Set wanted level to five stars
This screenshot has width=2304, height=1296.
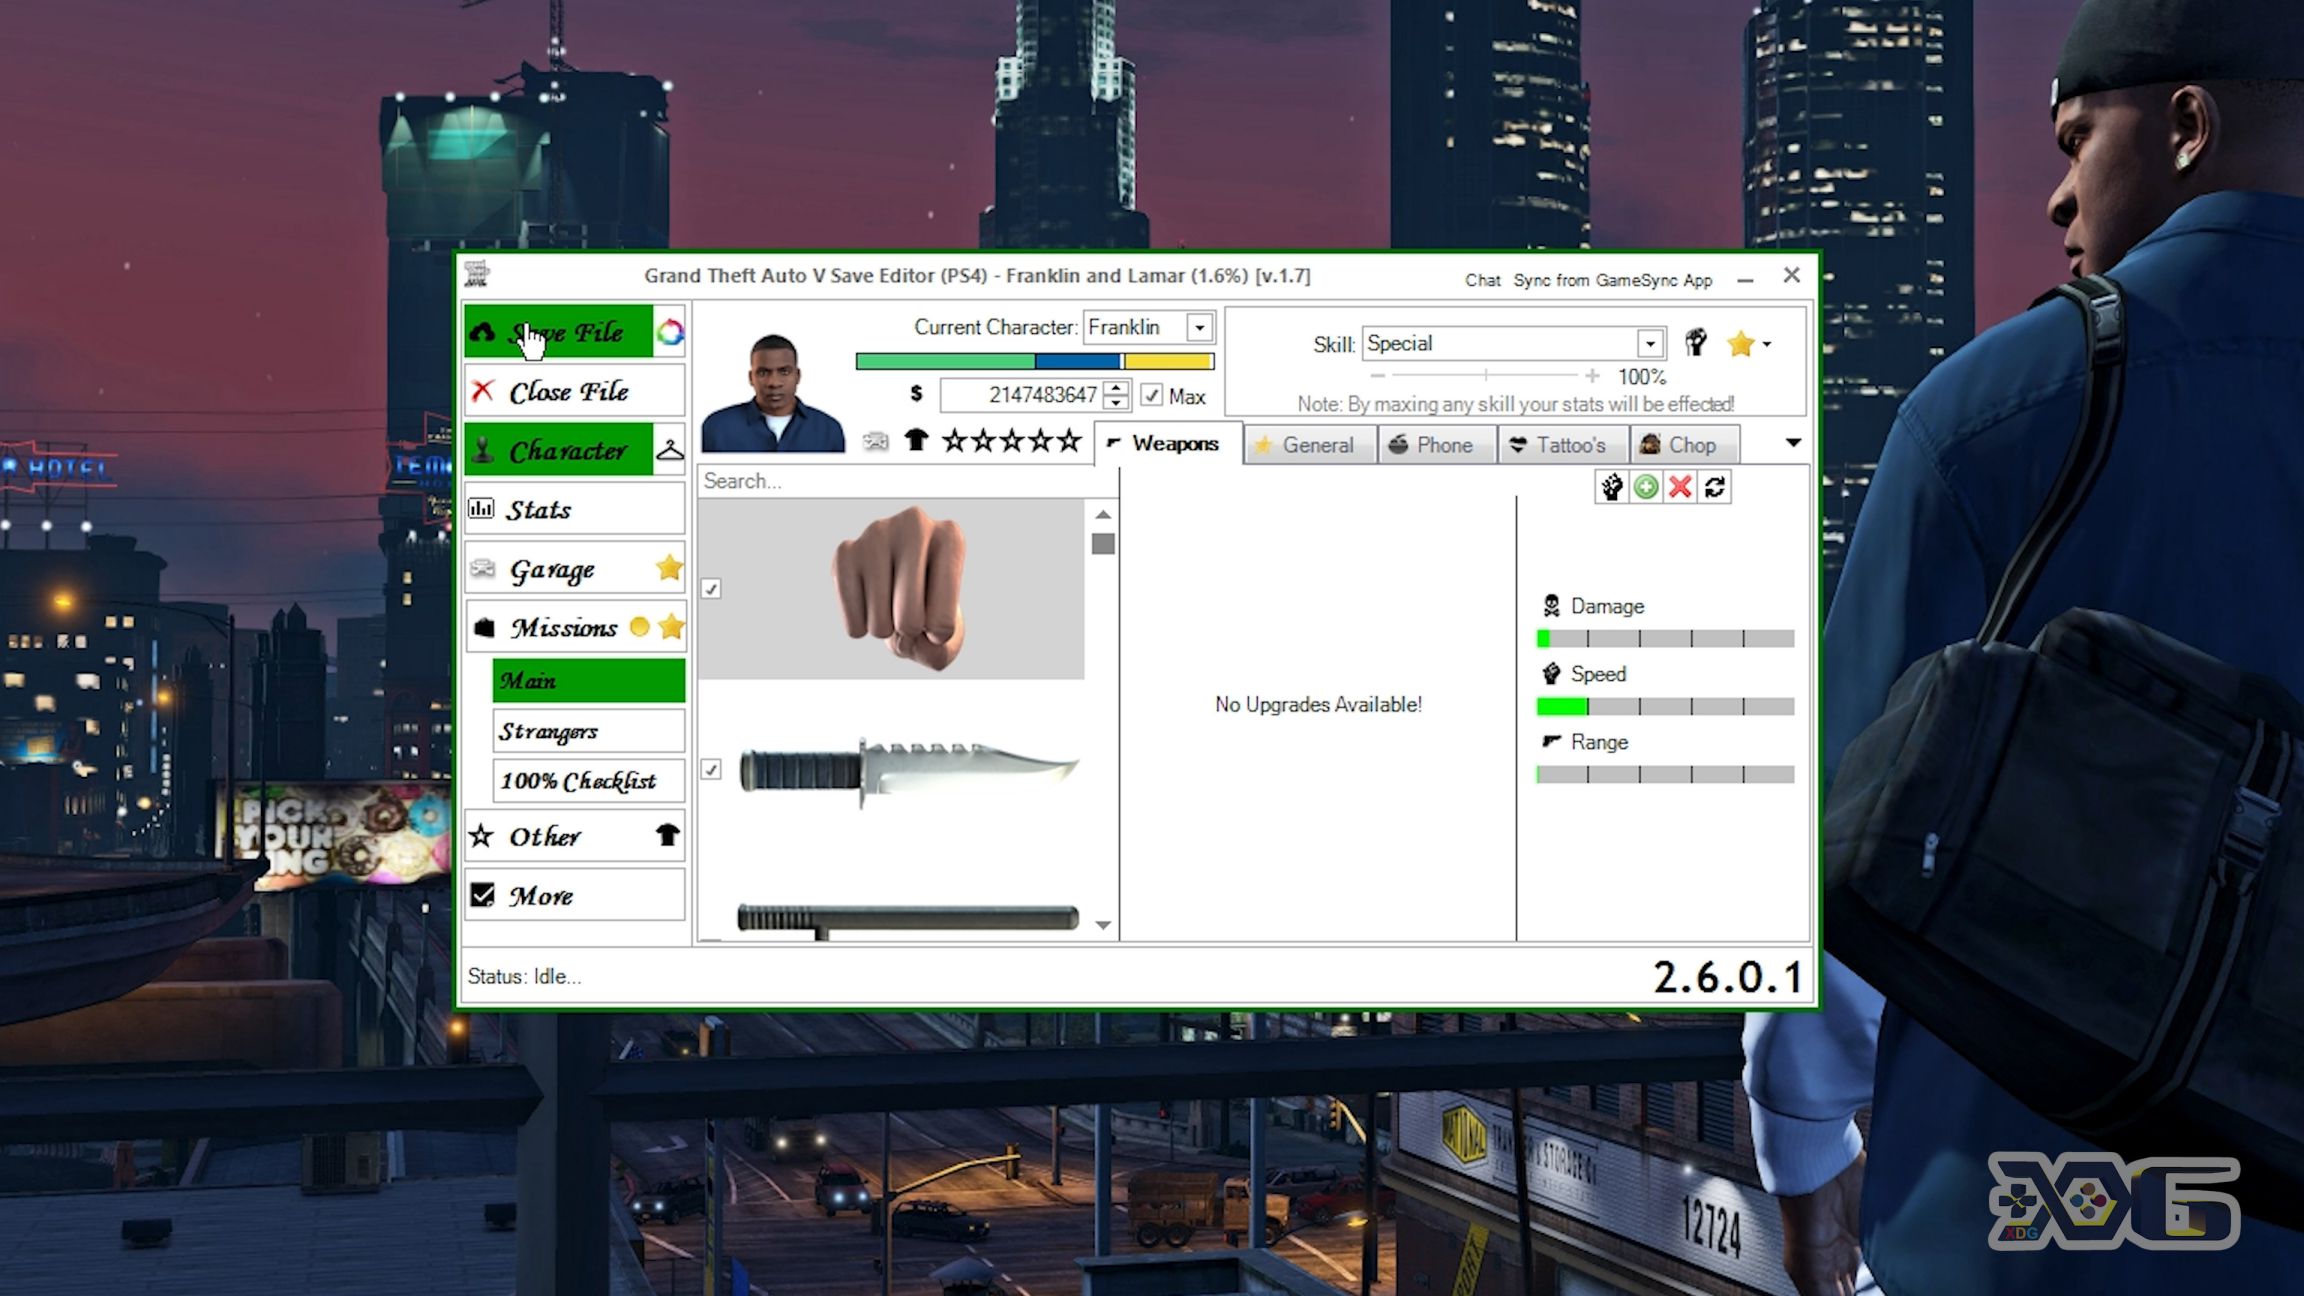point(1070,441)
